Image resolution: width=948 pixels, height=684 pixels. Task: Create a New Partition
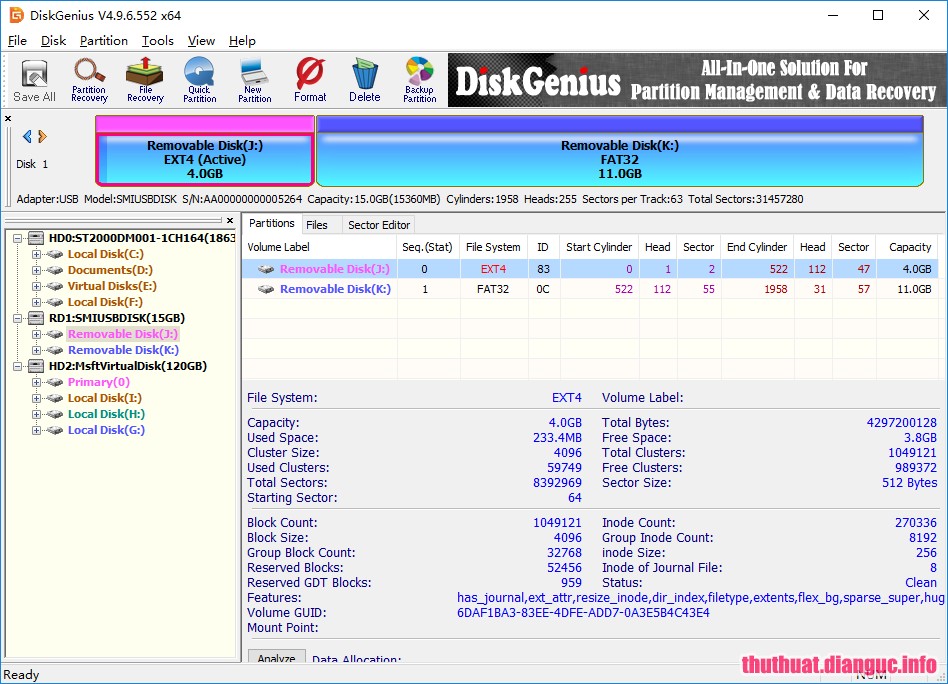click(255, 80)
